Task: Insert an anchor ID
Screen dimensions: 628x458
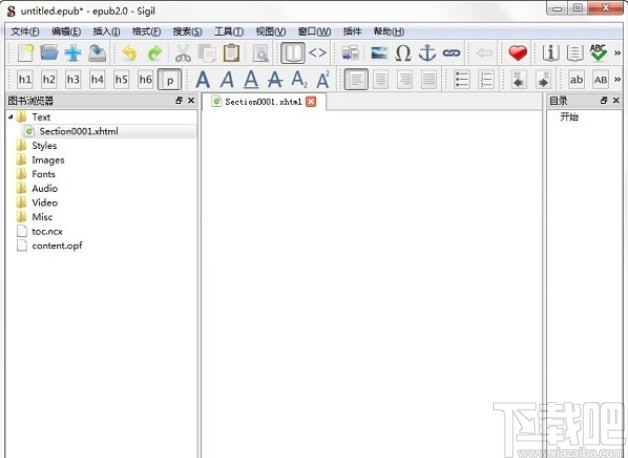Action: tap(427, 53)
